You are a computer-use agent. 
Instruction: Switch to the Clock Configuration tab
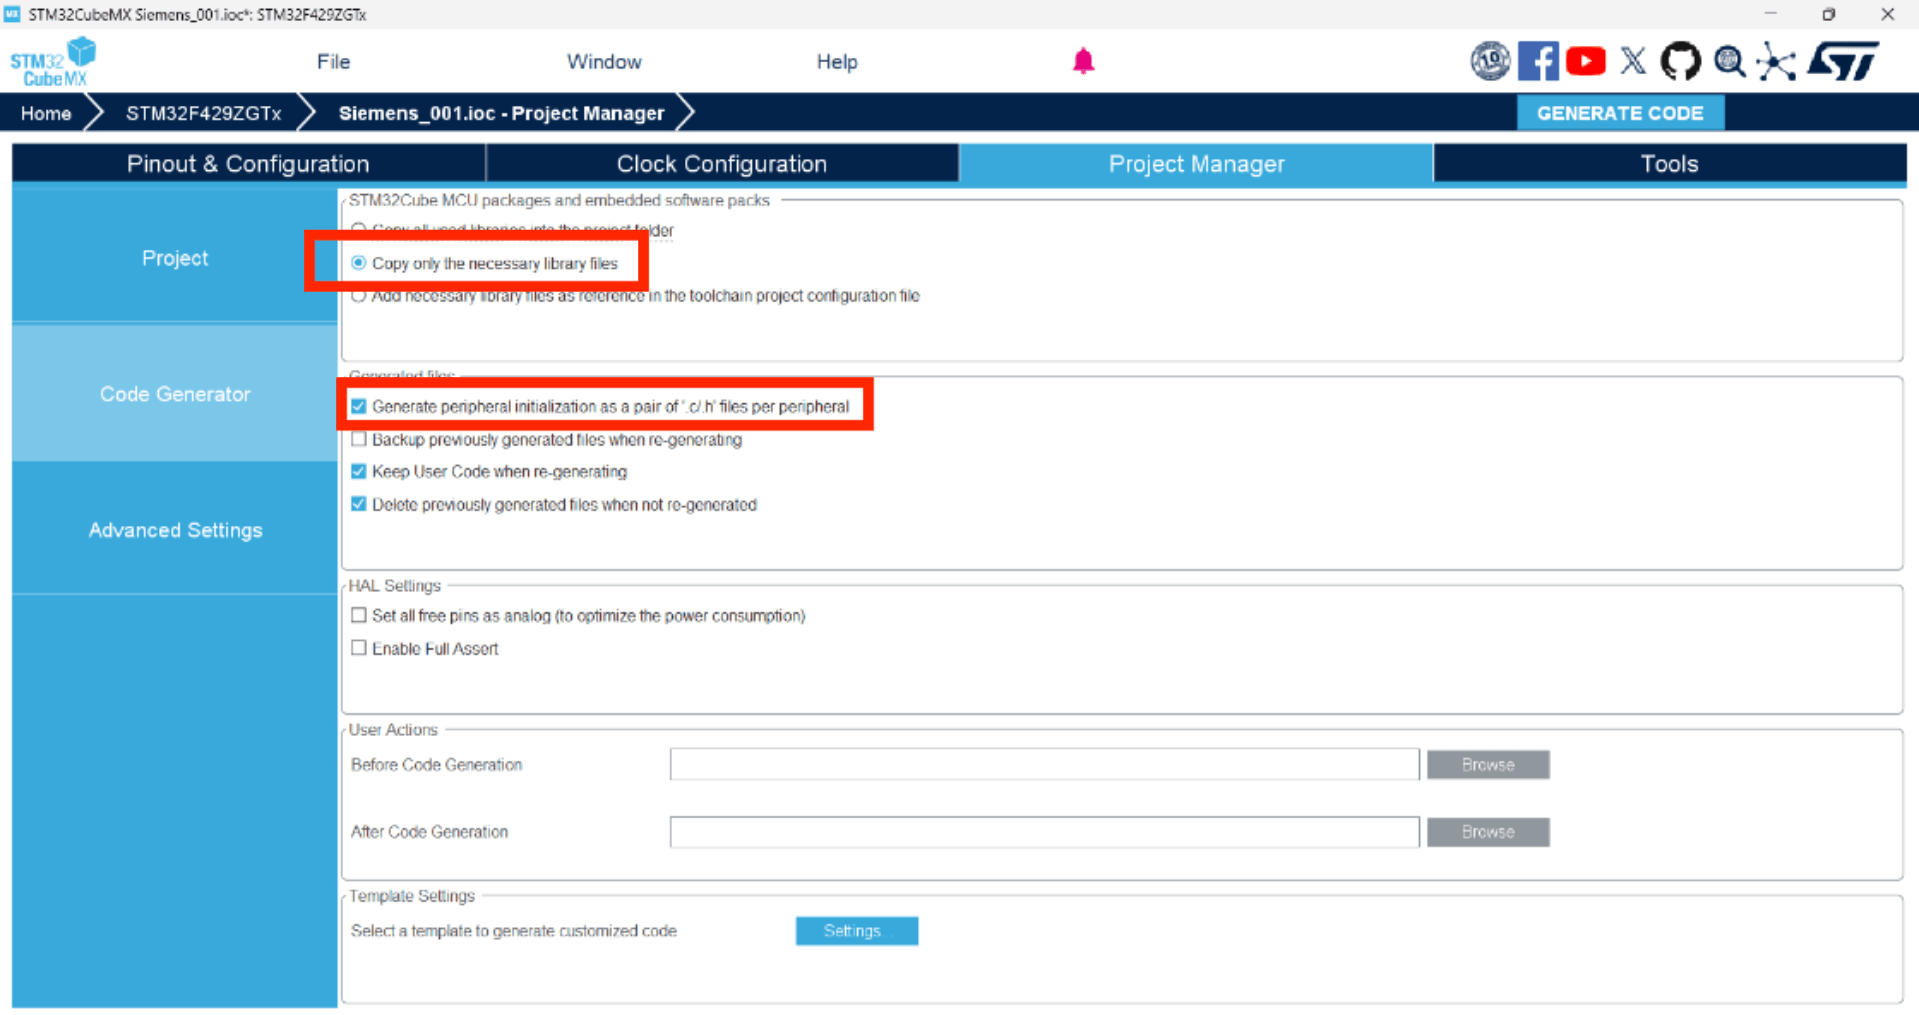721,164
